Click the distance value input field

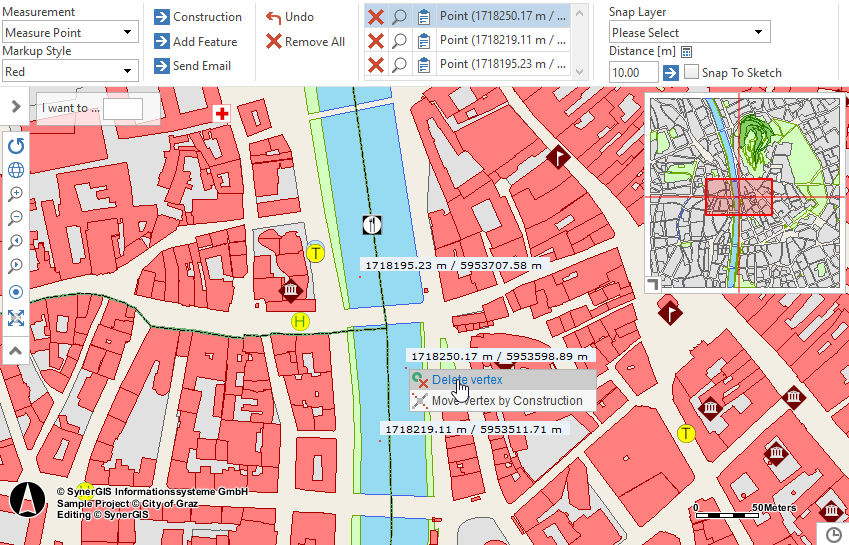633,72
